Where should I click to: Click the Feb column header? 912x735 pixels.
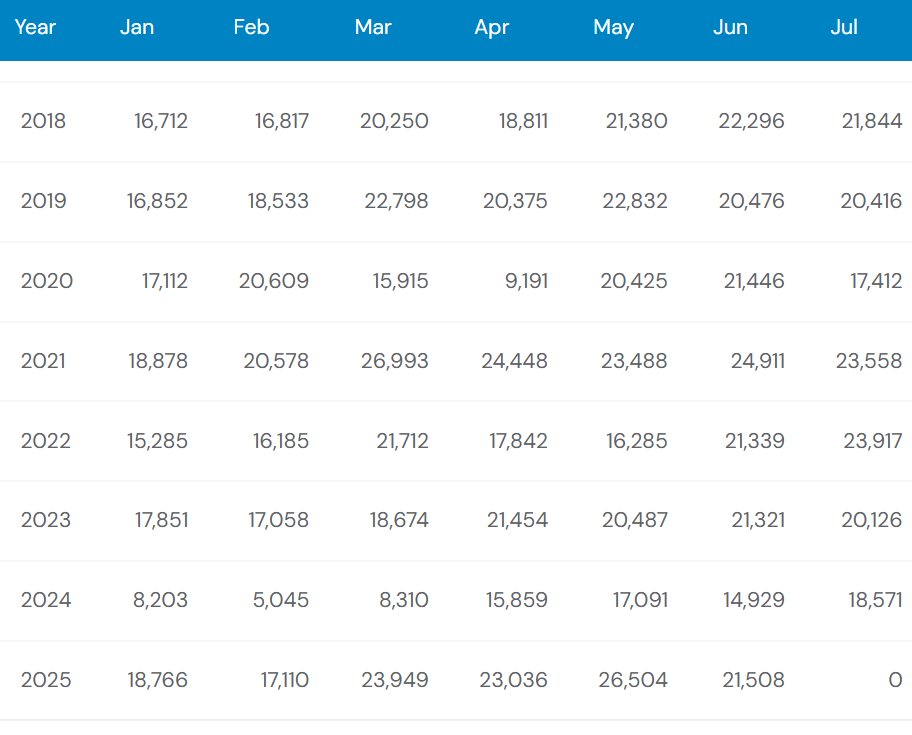(251, 27)
